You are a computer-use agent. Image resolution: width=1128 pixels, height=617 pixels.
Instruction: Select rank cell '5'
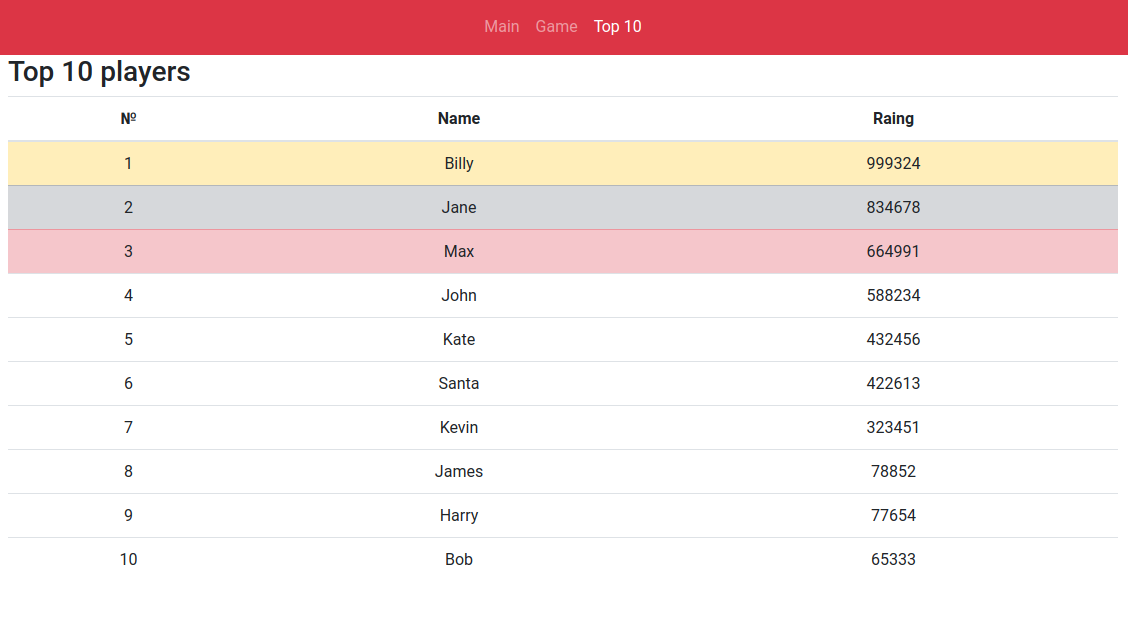point(128,339)
